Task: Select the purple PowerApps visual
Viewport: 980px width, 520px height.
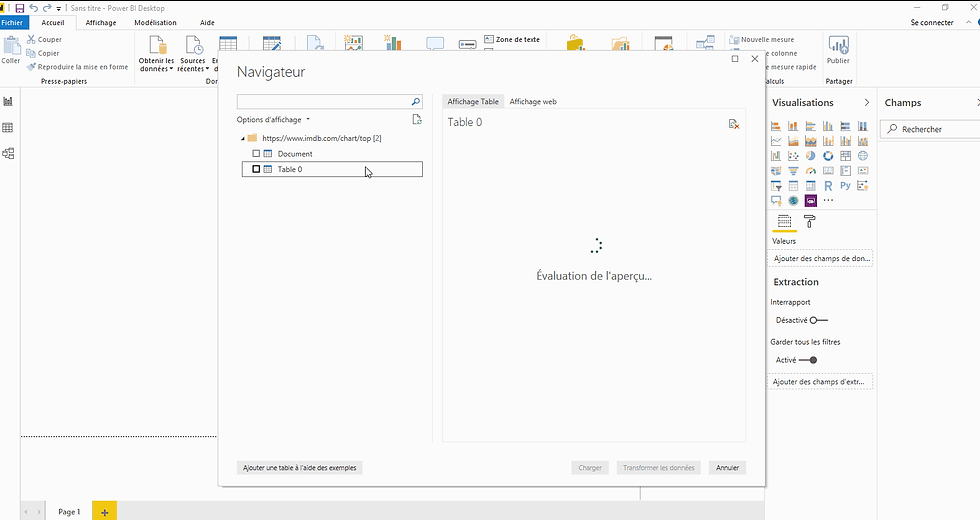Action: 811,201
